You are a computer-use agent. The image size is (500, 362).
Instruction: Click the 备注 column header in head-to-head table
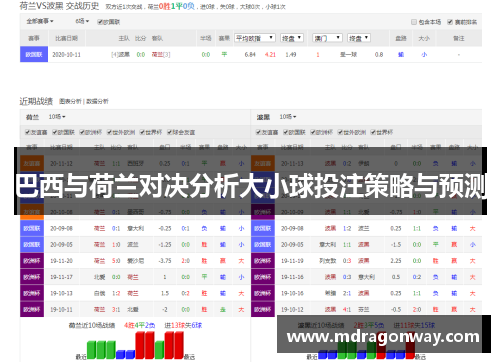coord(459,38)
